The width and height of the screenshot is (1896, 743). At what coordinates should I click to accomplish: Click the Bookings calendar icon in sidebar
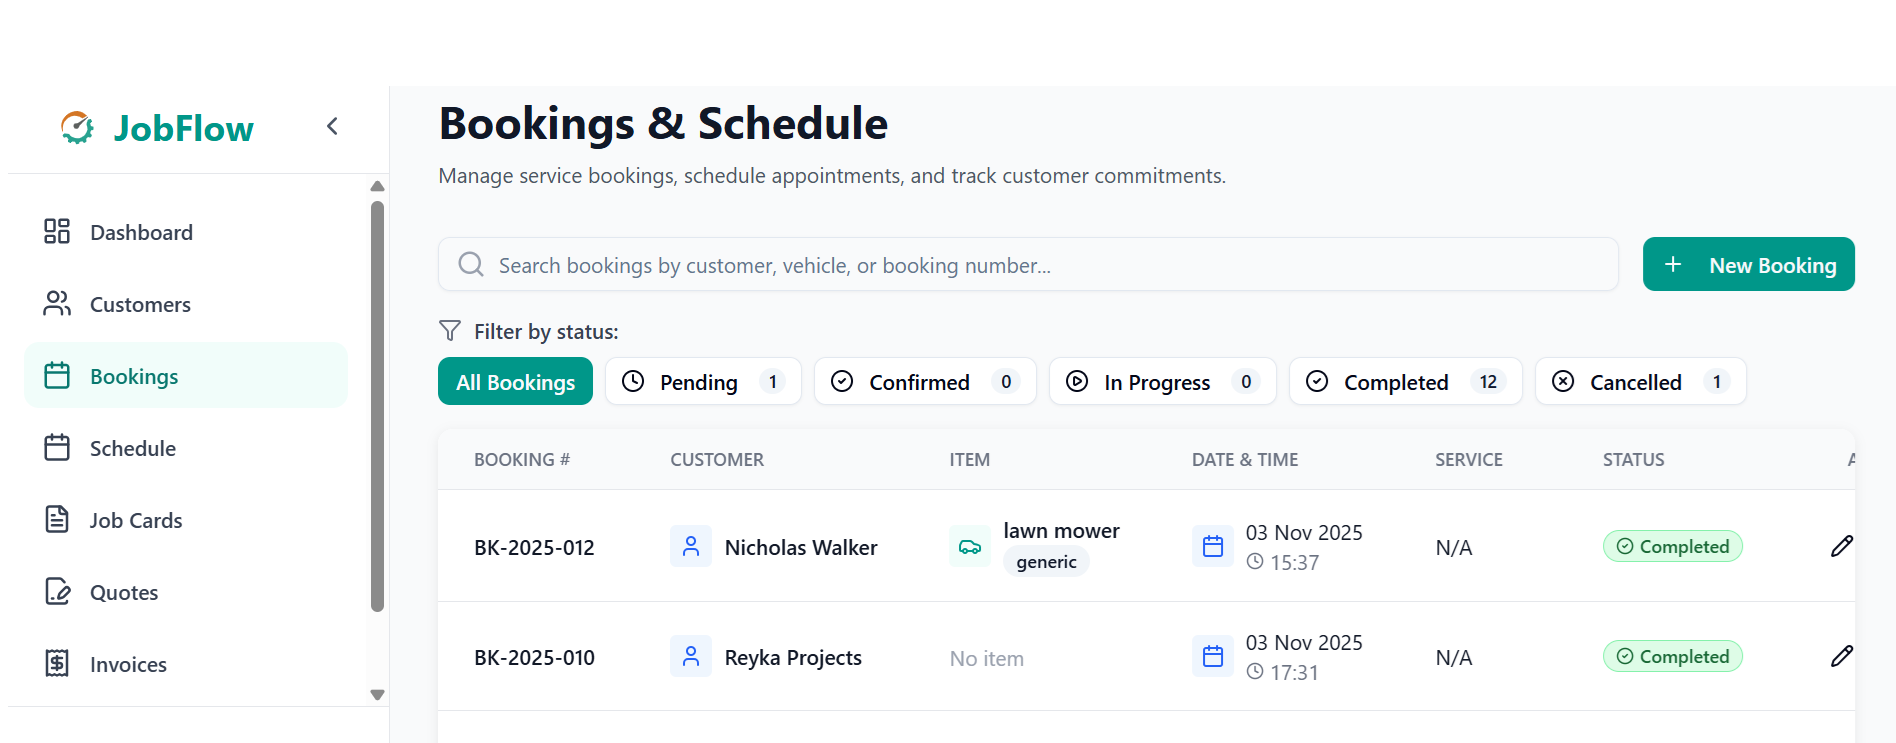click(x=57, y=375)
